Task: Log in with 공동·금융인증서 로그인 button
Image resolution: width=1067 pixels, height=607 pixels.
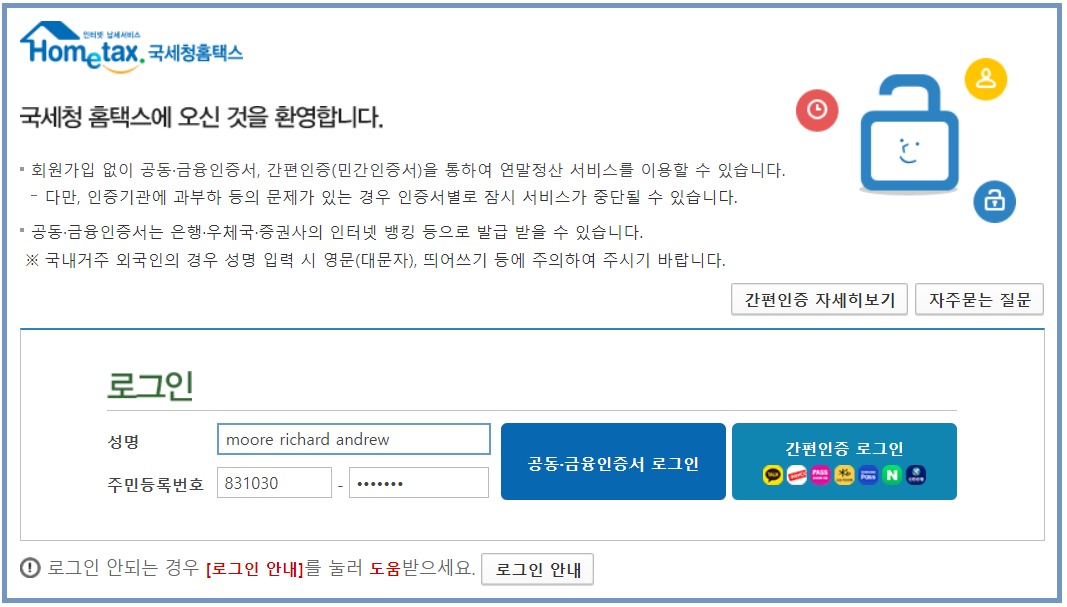Action: point(613,461)
